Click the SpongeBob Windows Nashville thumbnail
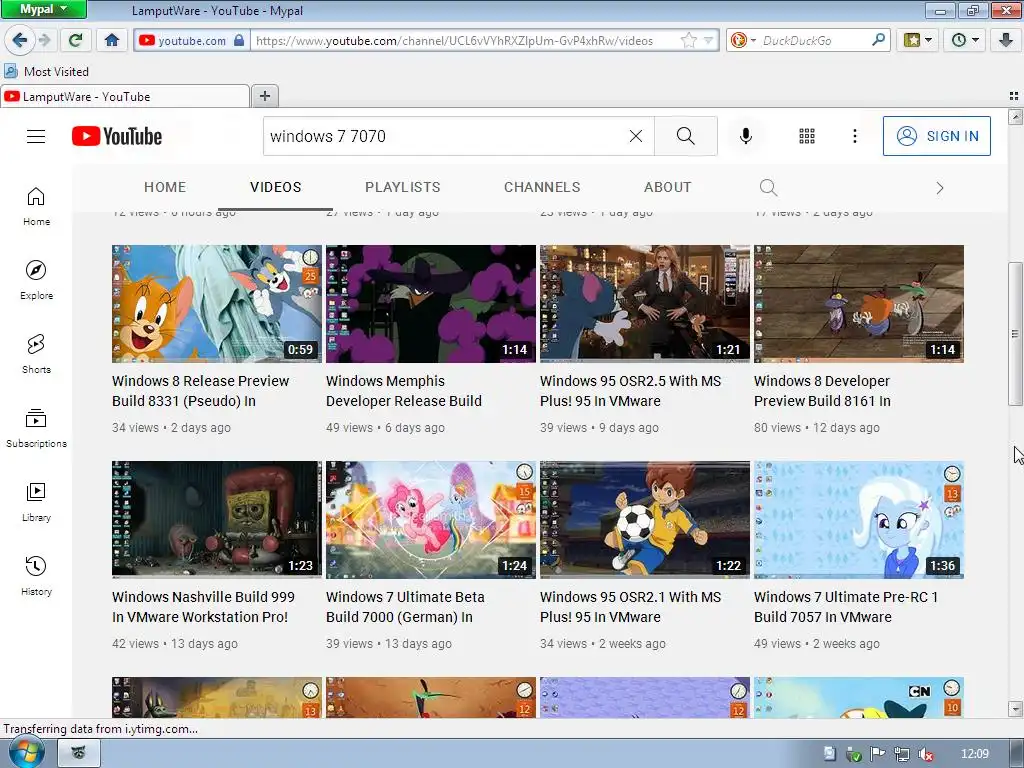1024x768 pixels. [x=217, y=520]
